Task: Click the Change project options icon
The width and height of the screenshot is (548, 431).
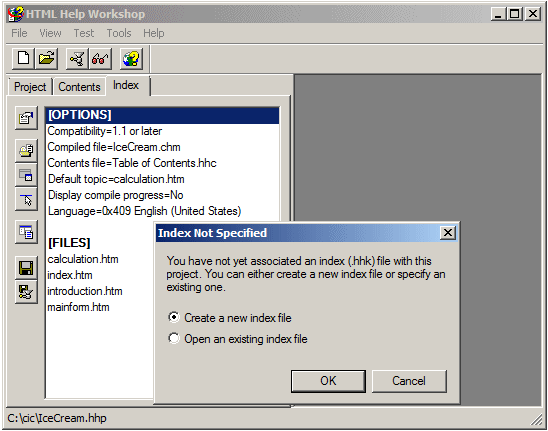Action: (26, 118)
